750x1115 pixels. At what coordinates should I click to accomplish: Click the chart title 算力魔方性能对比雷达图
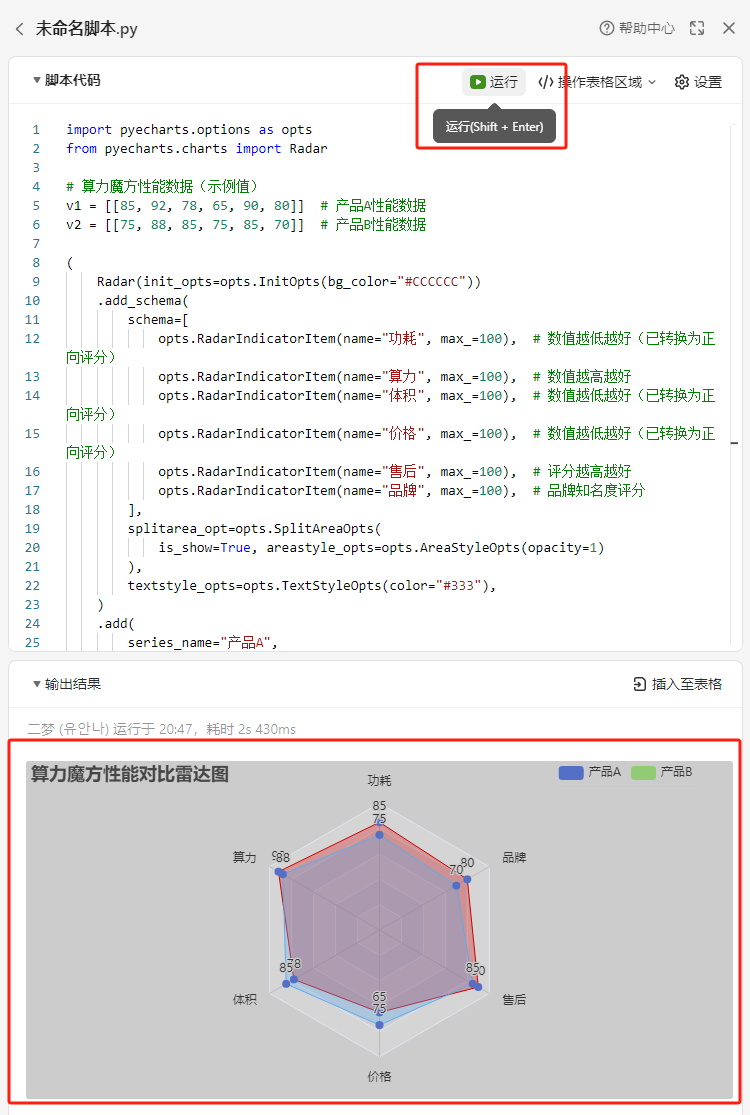coord(130,774)
